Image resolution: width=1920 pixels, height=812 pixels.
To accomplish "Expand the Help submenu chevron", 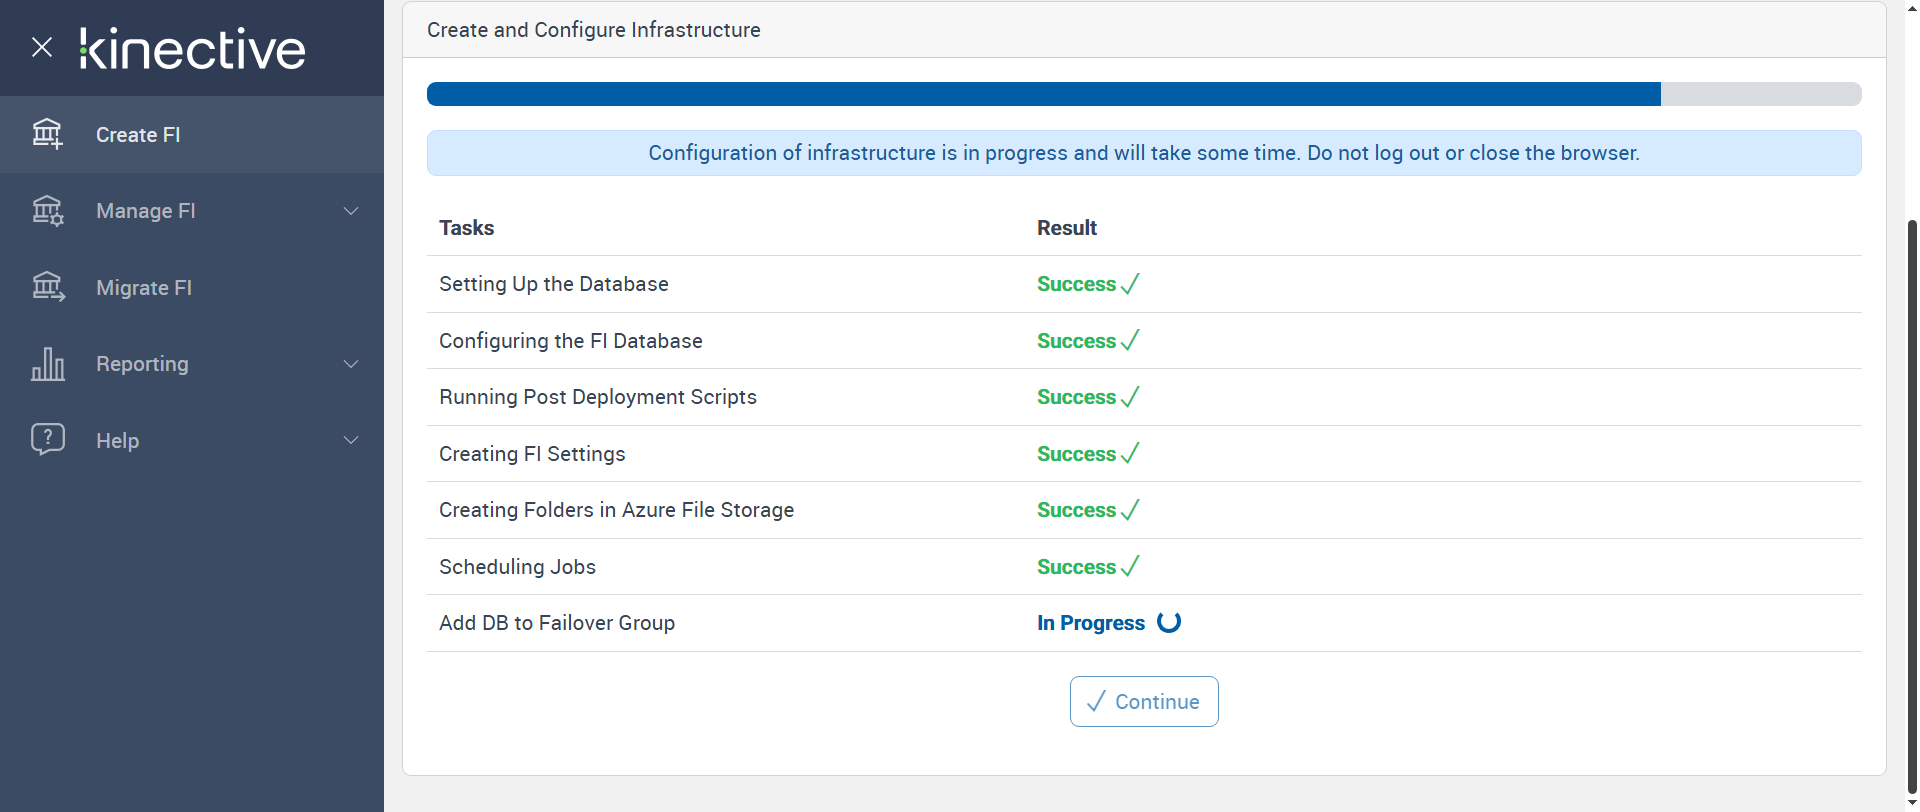I will click(351, 440).
